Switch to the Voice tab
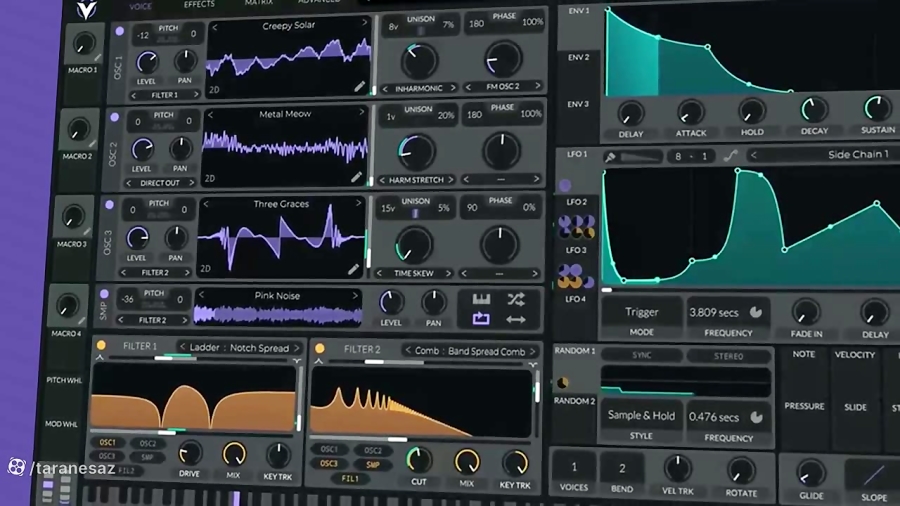 (x=141, y=6)
